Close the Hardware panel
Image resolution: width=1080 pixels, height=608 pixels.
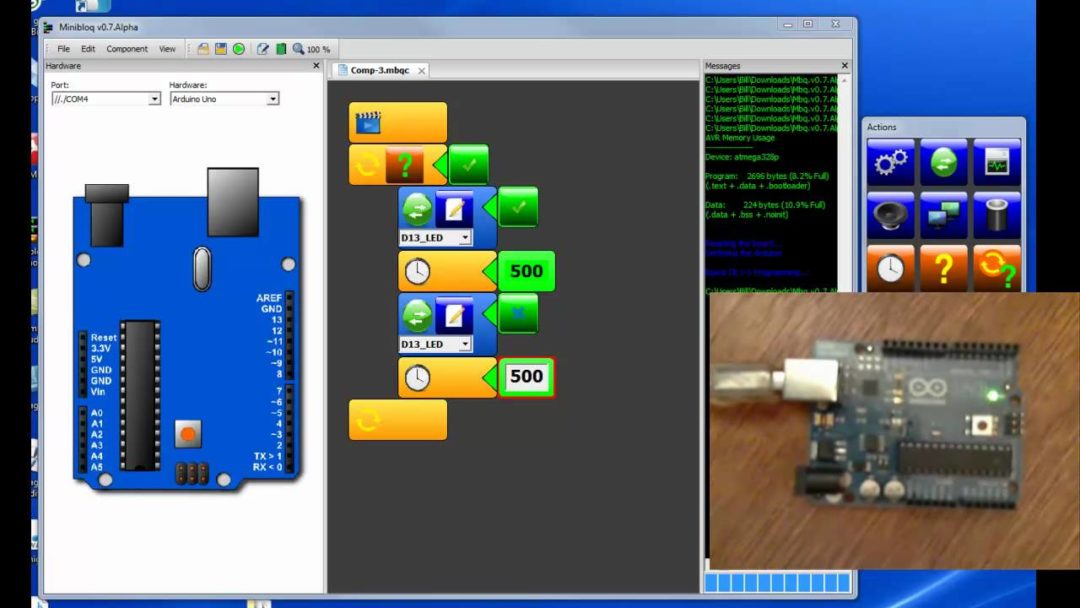316,66
